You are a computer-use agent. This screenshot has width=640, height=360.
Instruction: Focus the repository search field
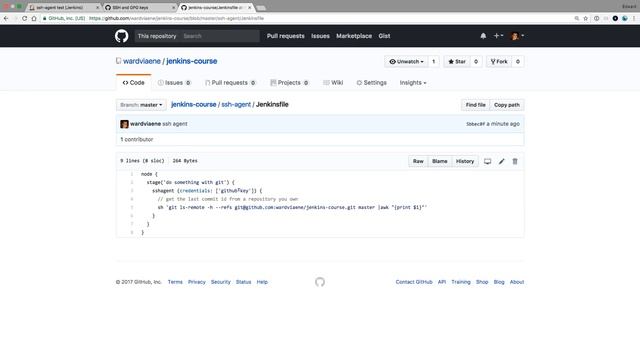(220, 36)
